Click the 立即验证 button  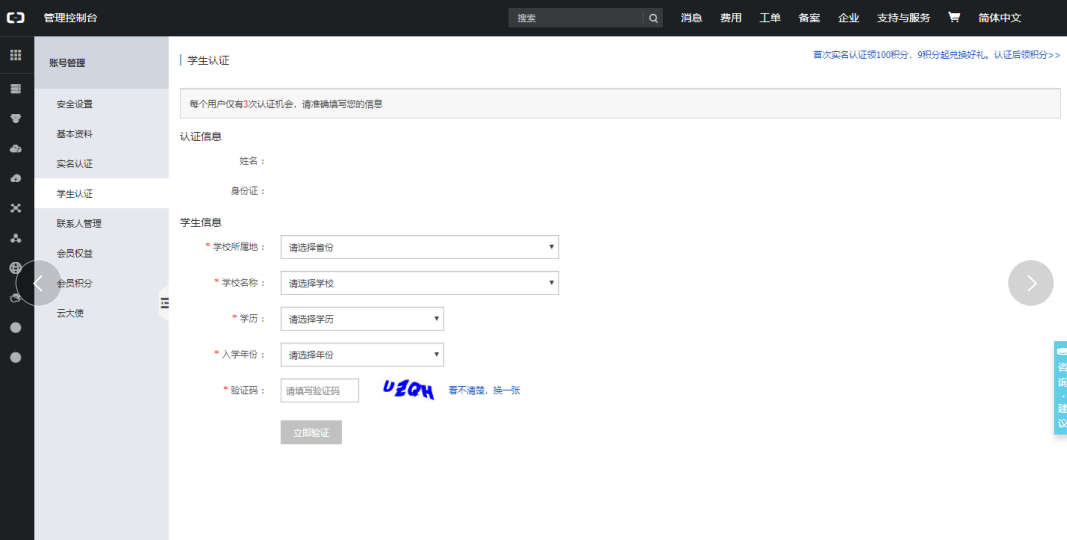click(311, 432)
